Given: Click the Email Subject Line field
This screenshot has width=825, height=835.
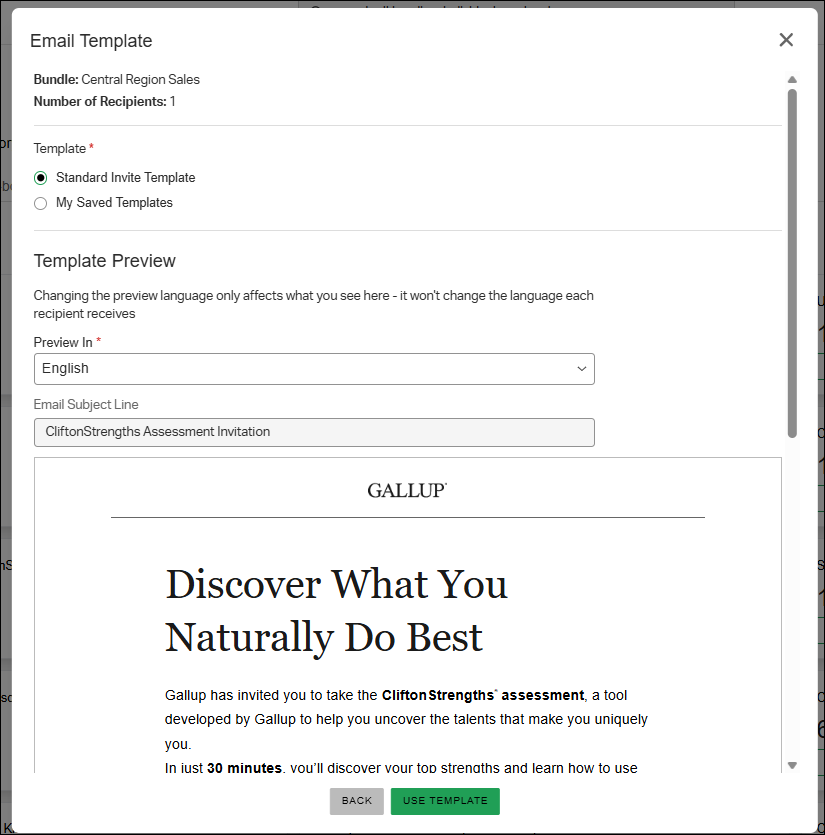Looking at the screenshot, I should pyautogui.click(x=314, y=432).
